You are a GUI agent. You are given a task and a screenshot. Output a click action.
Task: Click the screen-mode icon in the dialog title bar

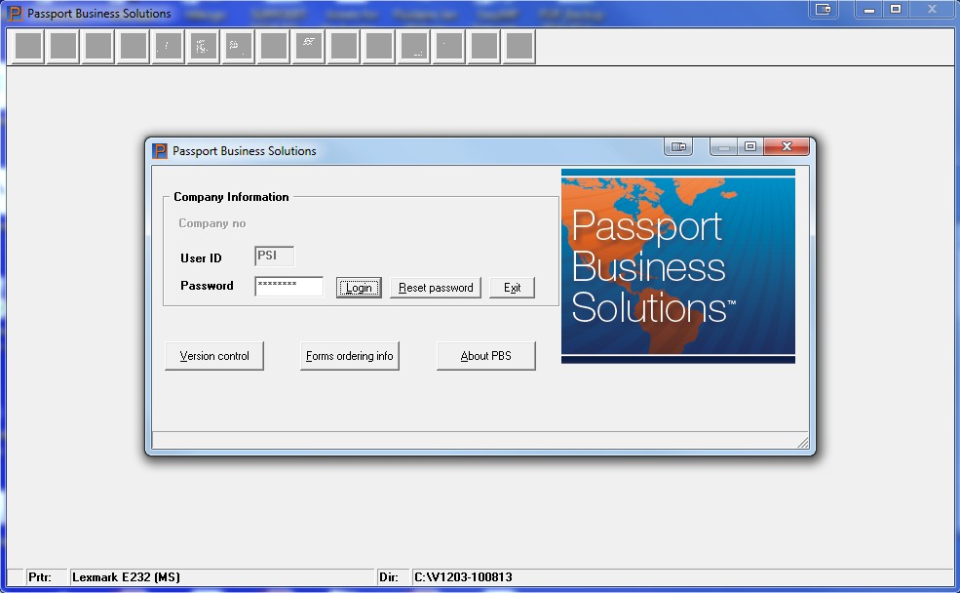click(x=678, y=147)
